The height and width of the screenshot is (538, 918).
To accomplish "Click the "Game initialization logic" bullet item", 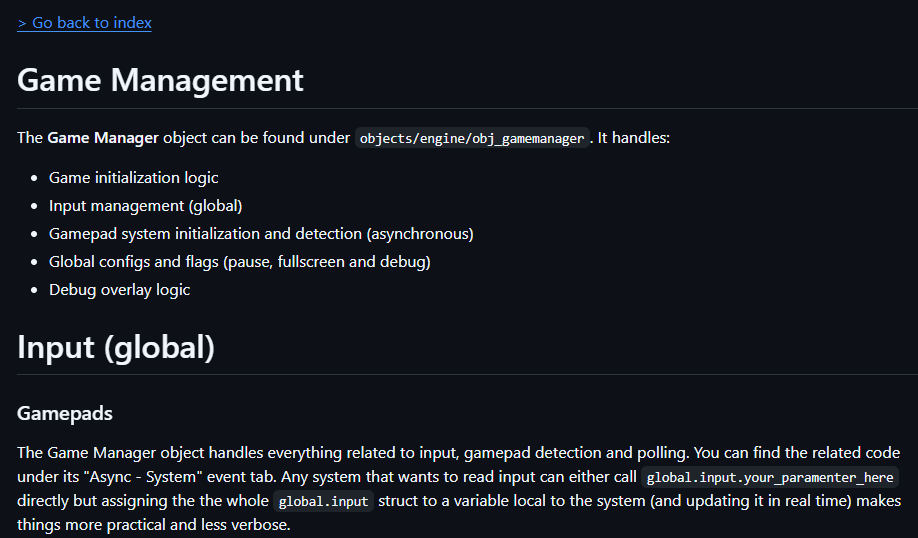I will click(133, 178).
